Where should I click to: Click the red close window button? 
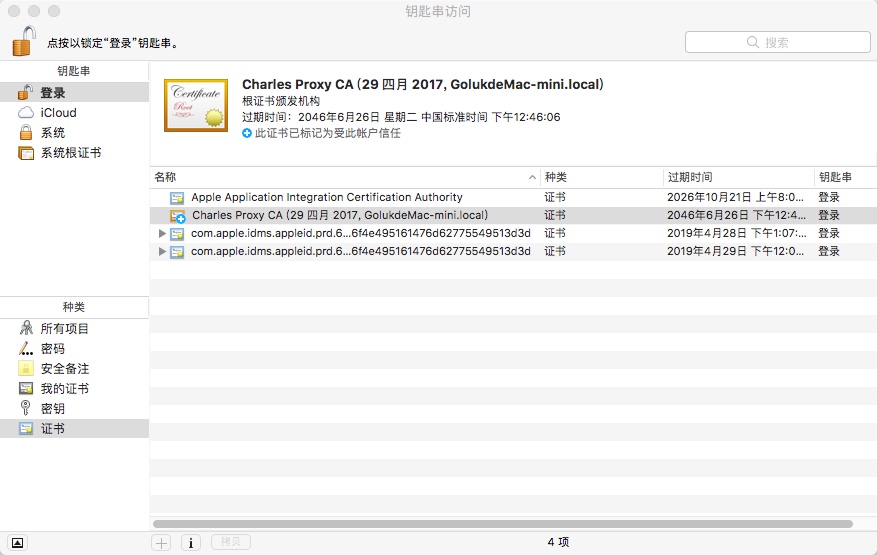(x=14, y=11)
